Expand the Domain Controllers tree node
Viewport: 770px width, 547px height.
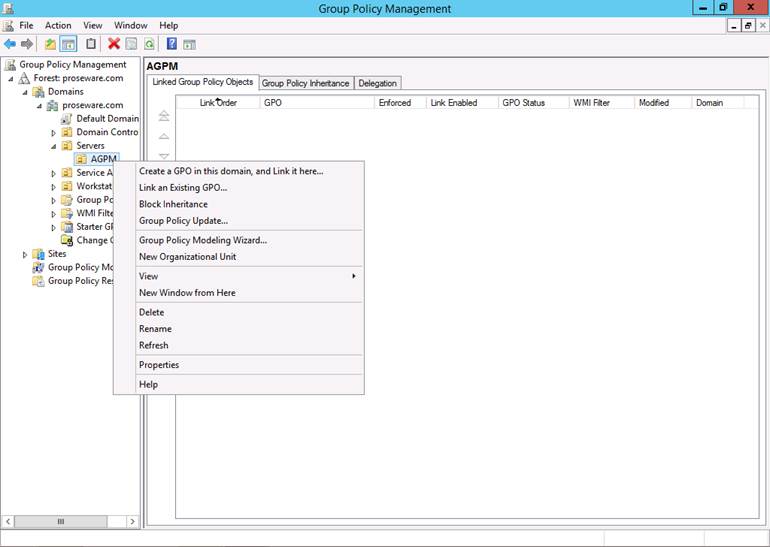54,132
